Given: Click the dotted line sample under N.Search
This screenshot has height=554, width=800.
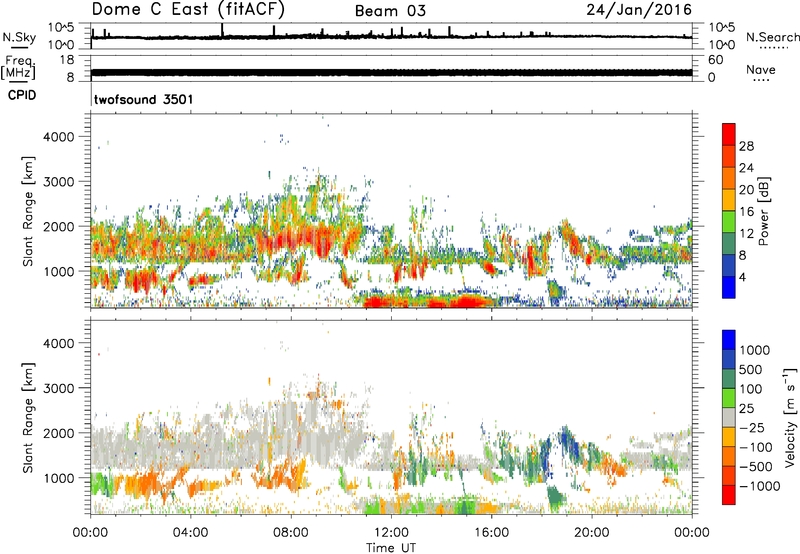Looking at the screenshot, I should coord(773,48).
